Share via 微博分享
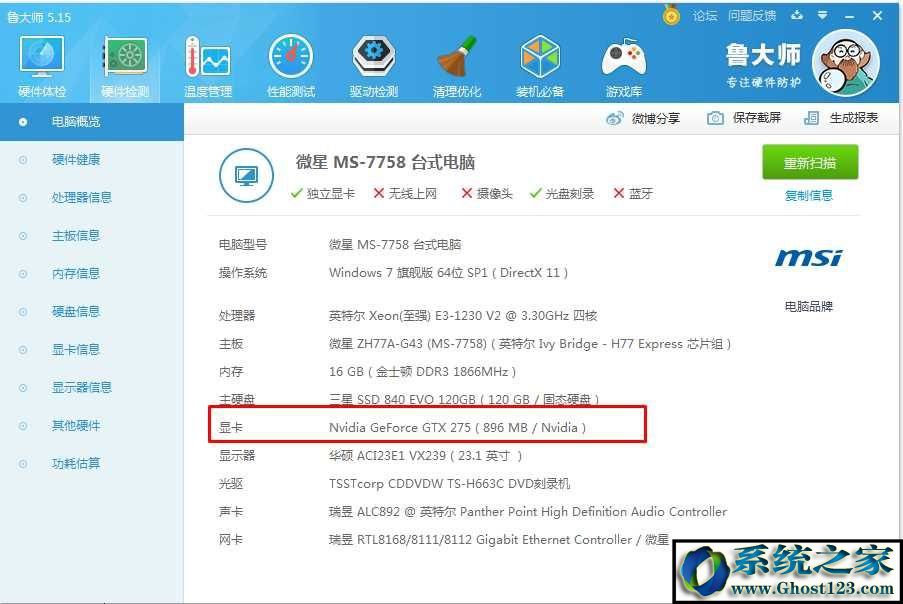 click(643, 118)
